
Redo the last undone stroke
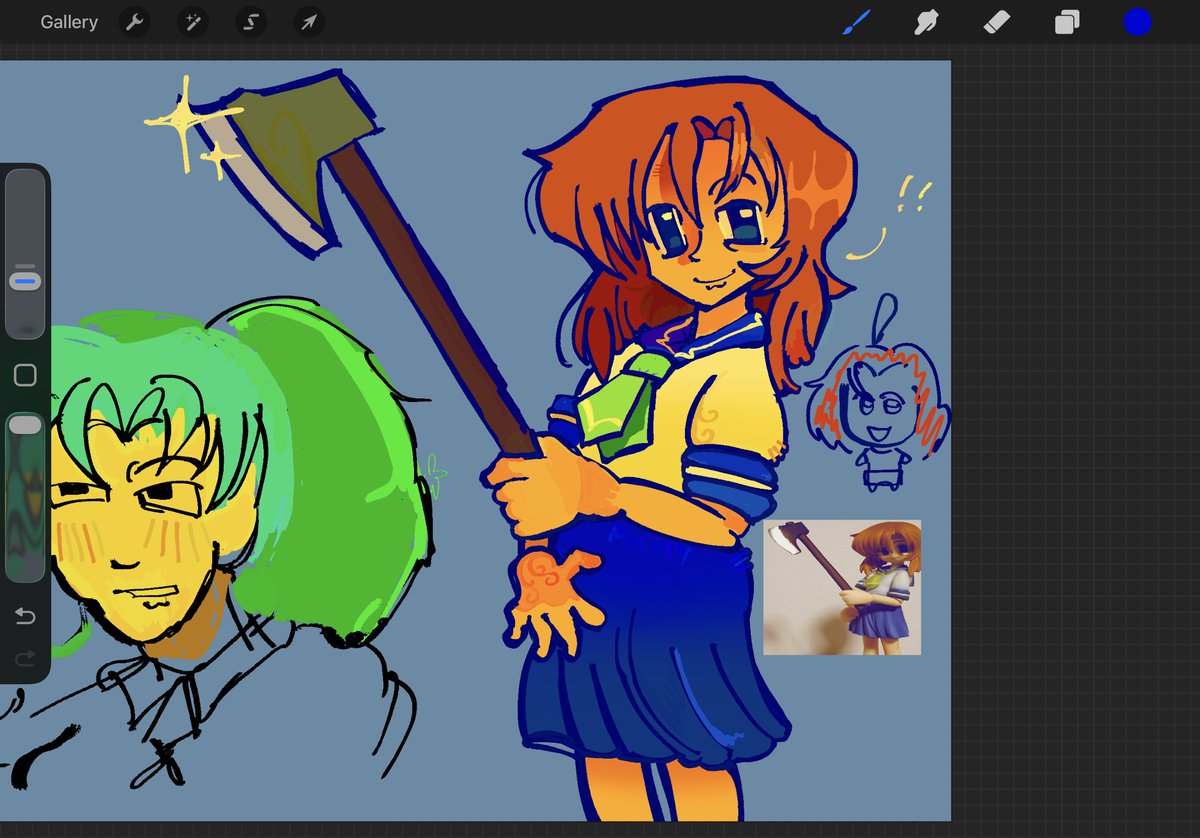pyautogui.click(x=25, y=658)
